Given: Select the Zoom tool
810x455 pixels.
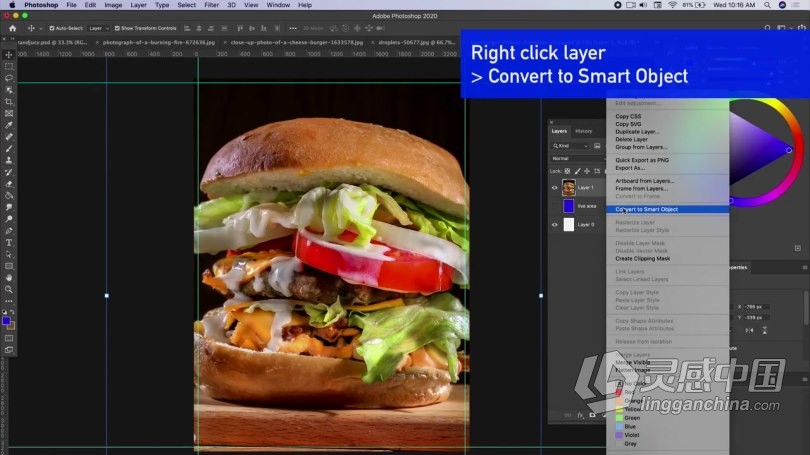Looking at the screenshot, I should (9, 289).
